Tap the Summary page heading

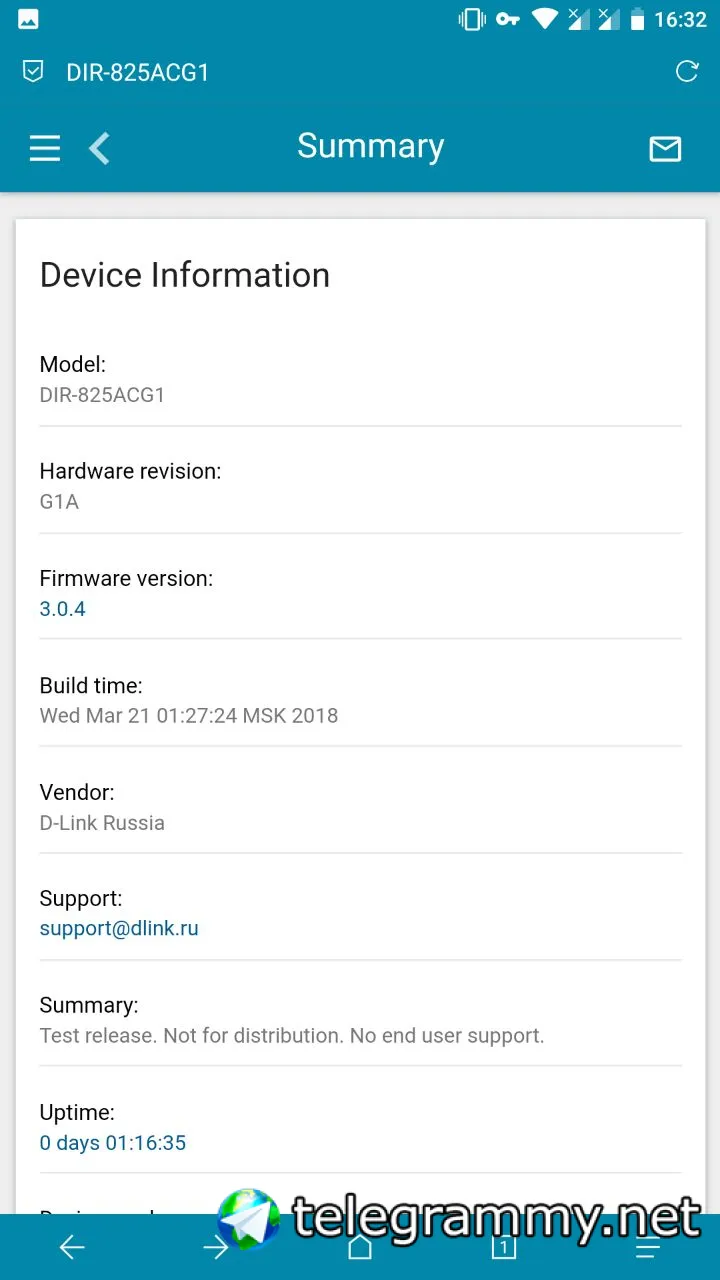coord(370,146)
